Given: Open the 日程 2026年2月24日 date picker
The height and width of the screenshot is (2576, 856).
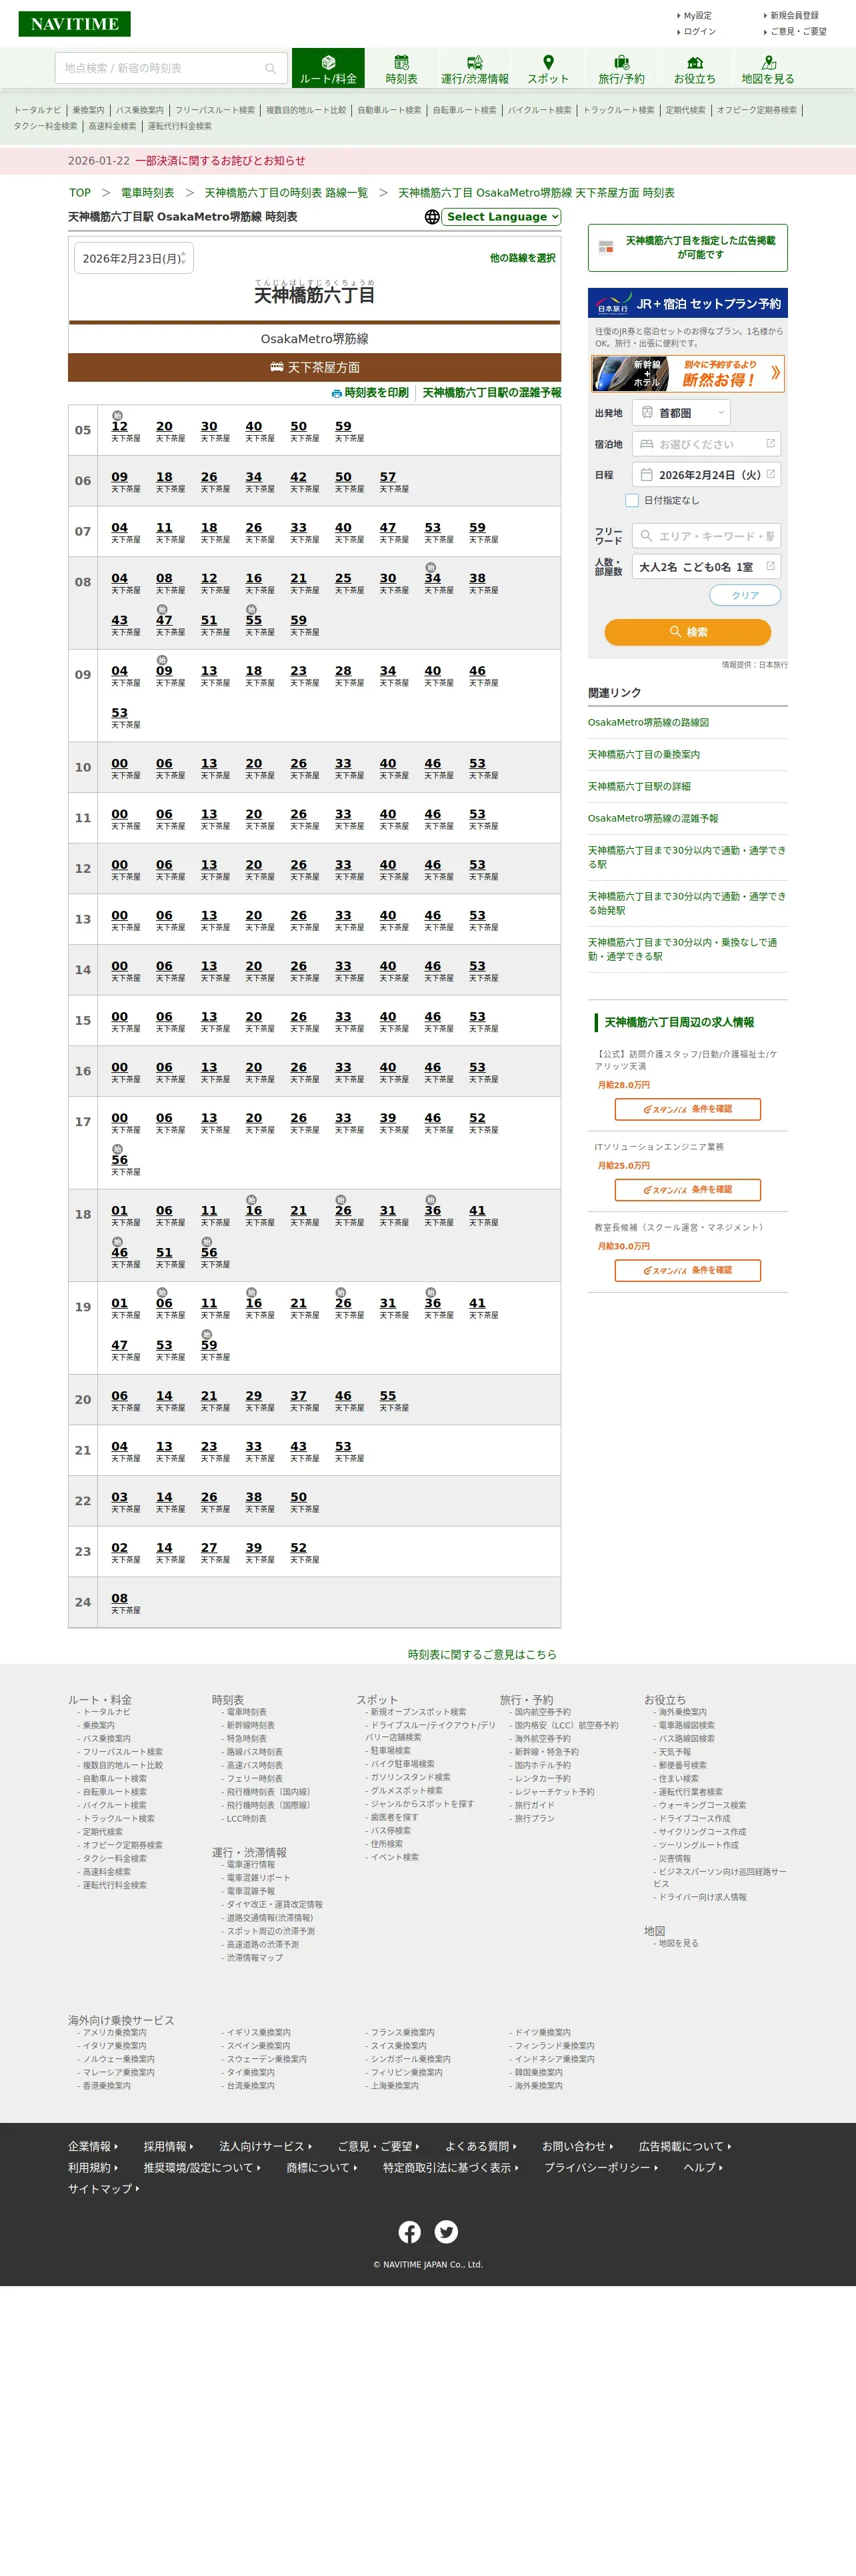Looking at the screenshot, I should (x=706, y=475).
